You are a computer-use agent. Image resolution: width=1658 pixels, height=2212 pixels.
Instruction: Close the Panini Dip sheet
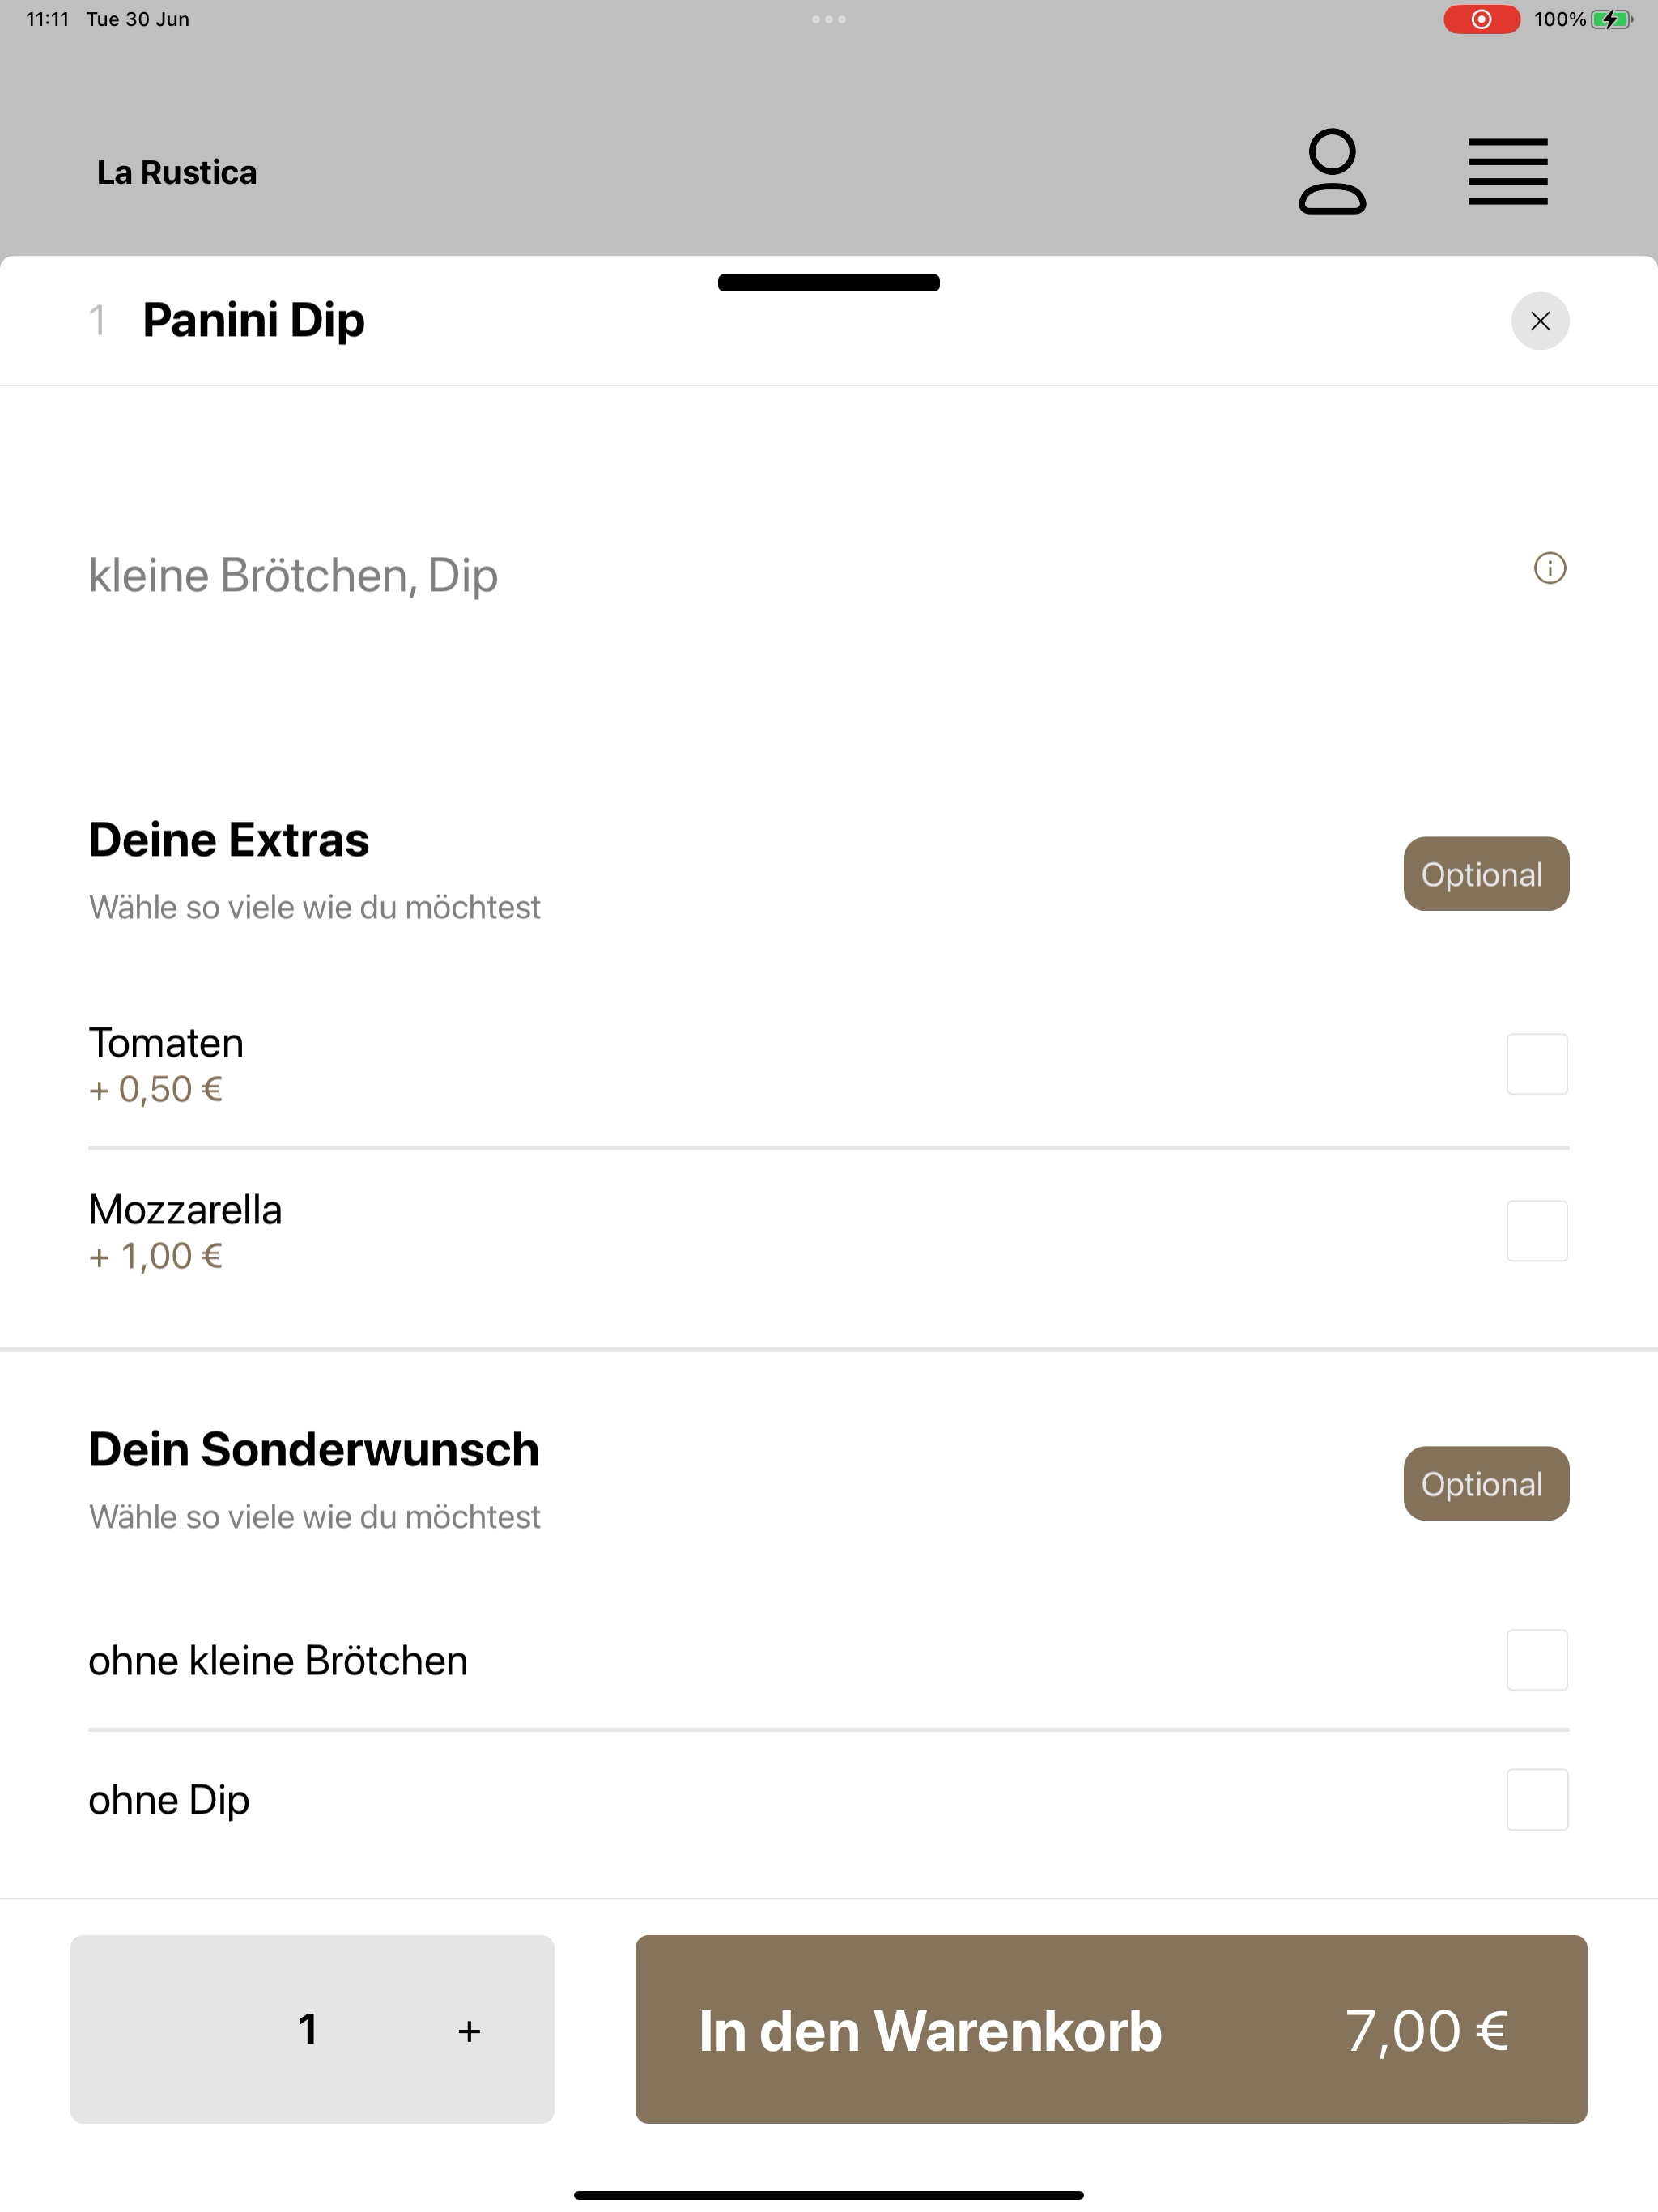pyautogui.click(x=1540, y=321)
